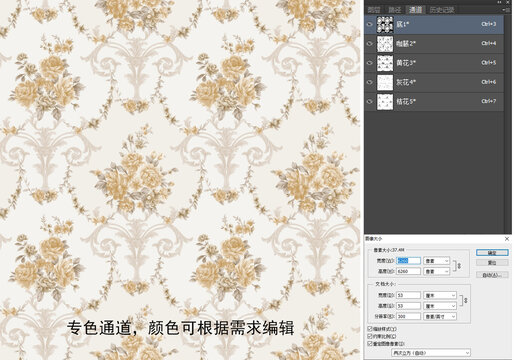Click thumbnail of channel 黄花3
The height and width of the screenshot is (360, 515).
point(385,63)
